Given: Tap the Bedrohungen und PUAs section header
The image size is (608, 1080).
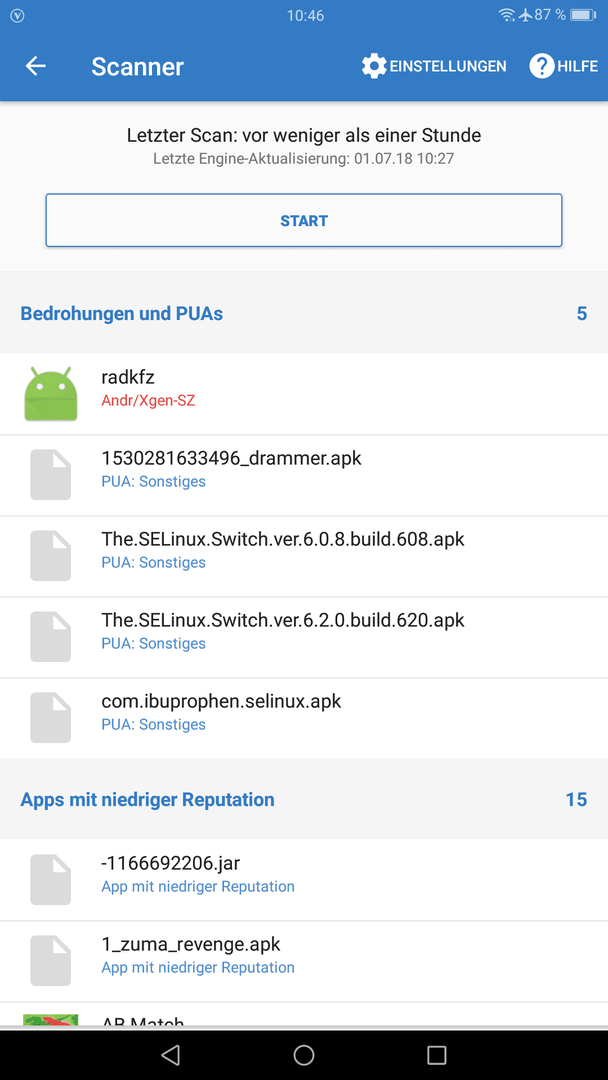Looking at the screenshot, I should coord(304,313).
